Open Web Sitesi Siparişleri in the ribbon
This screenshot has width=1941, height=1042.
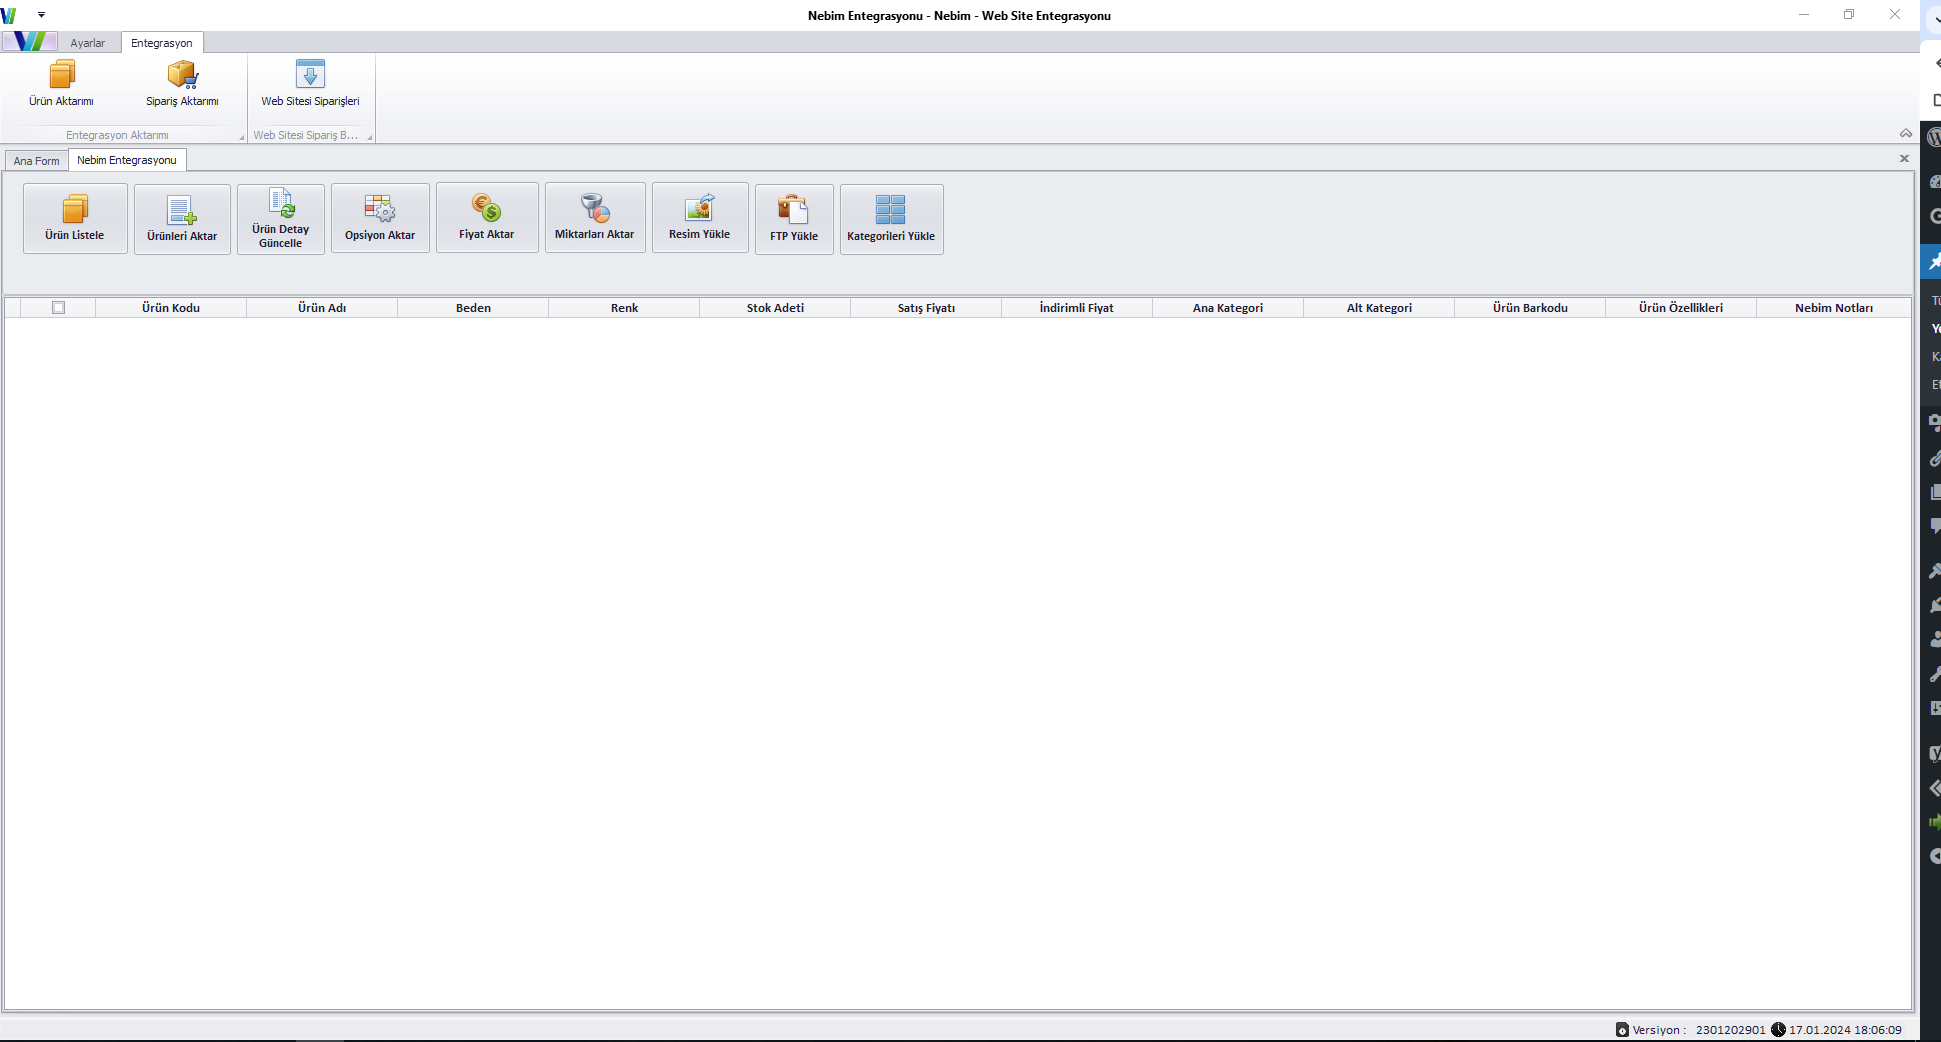tap(310, 84)
